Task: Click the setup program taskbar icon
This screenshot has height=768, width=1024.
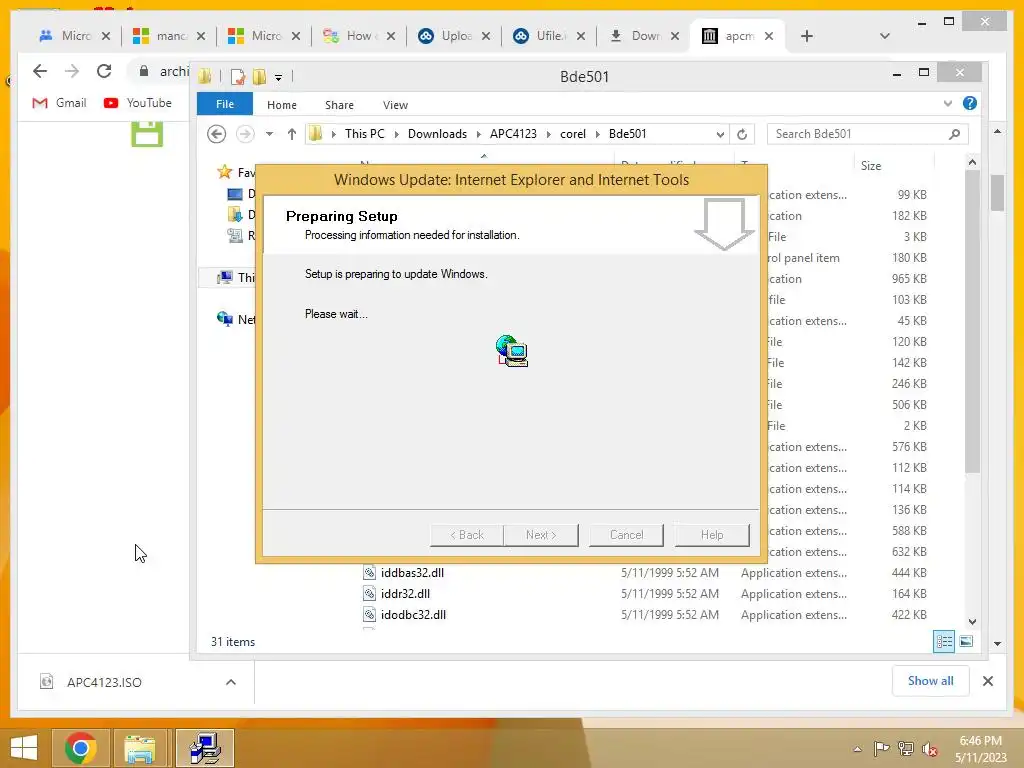Action: pos(204,748)
